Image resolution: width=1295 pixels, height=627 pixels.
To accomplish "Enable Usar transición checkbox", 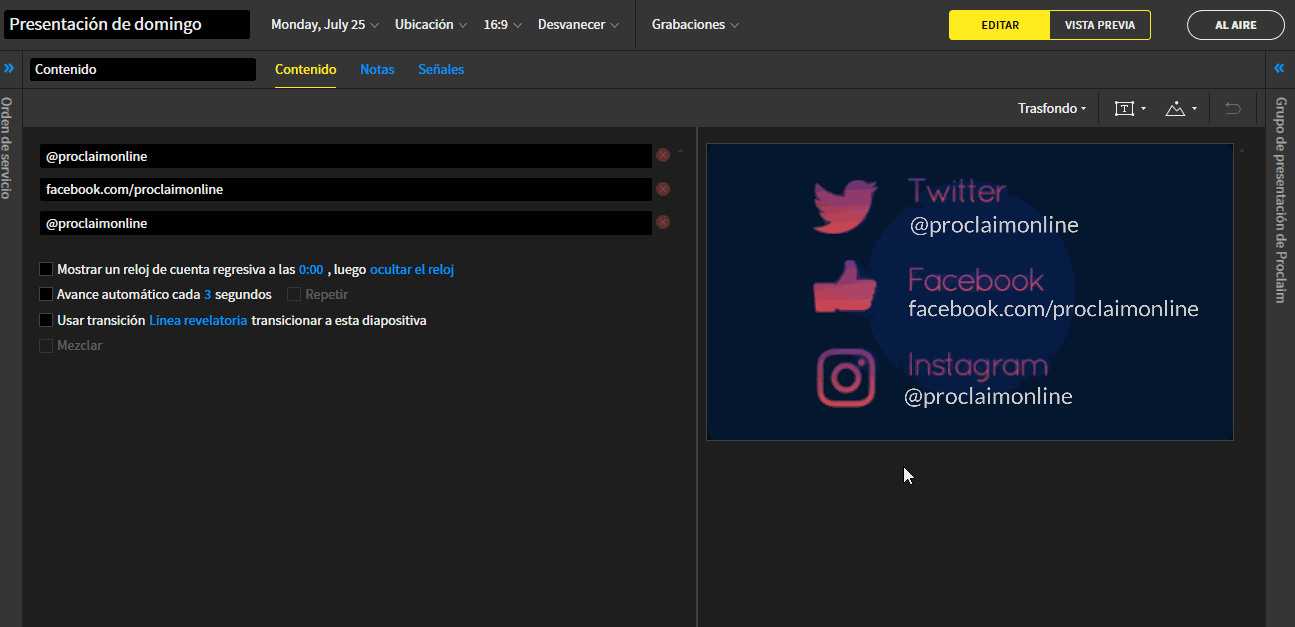I will [x=46, y=320].
